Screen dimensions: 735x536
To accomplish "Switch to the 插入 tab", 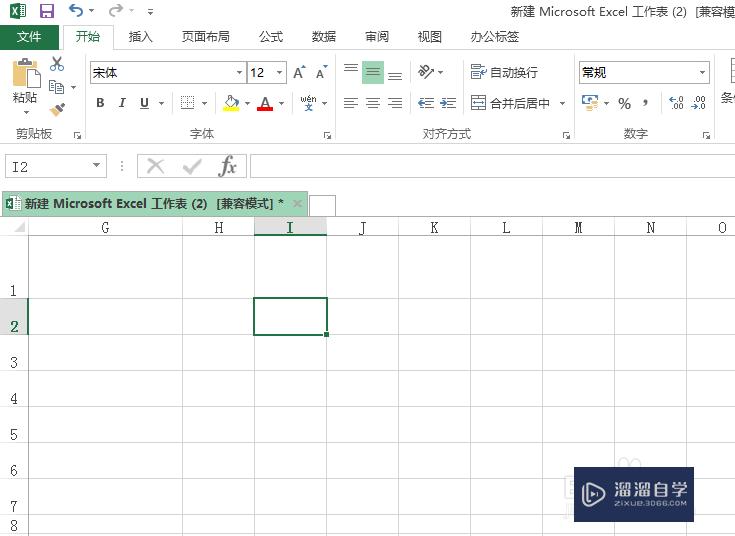I will click(141, 37).
